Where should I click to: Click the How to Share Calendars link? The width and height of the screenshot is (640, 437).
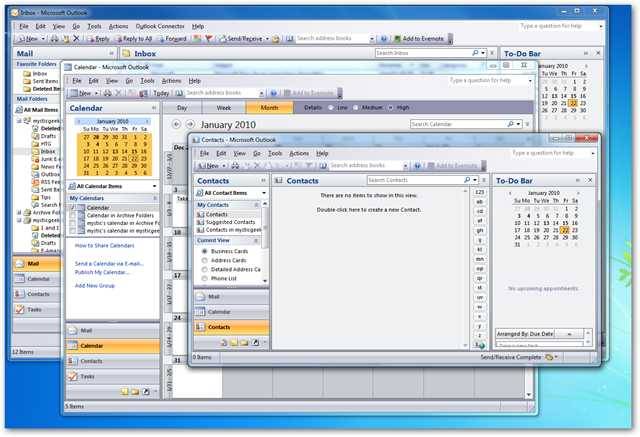pyautogui.click(x=104, y=246)
